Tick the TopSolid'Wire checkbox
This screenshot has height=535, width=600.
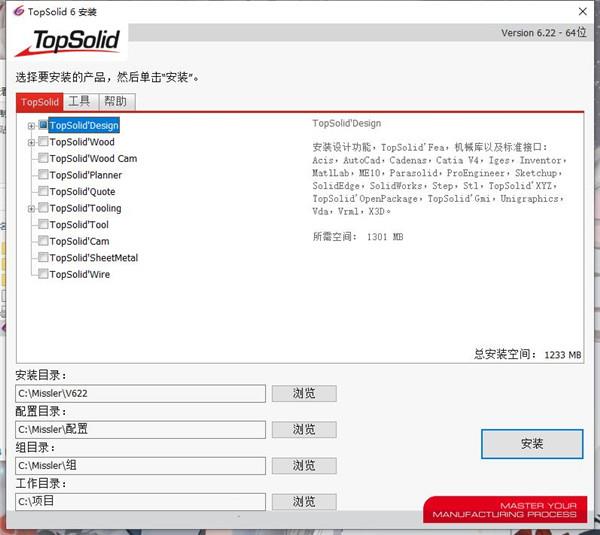point(43,274)
